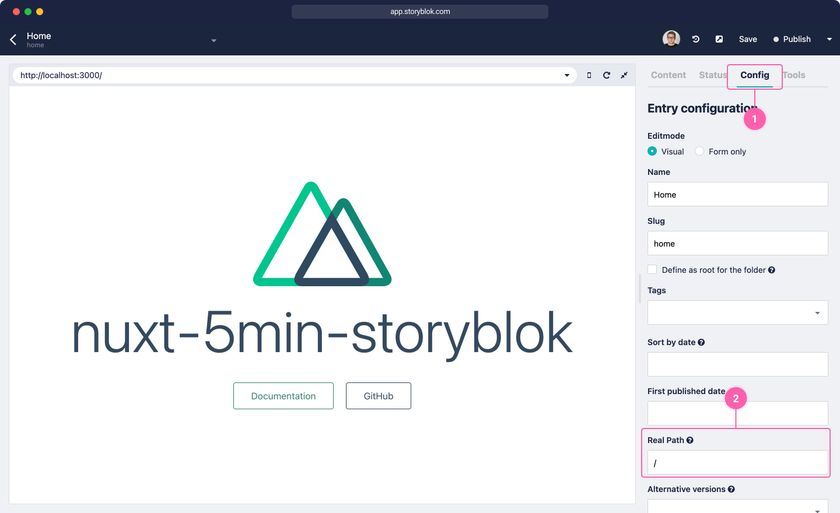840x513 pixels.
Task: Click the open-in-new-window icon beside Save
Action: tap(719, 39)
